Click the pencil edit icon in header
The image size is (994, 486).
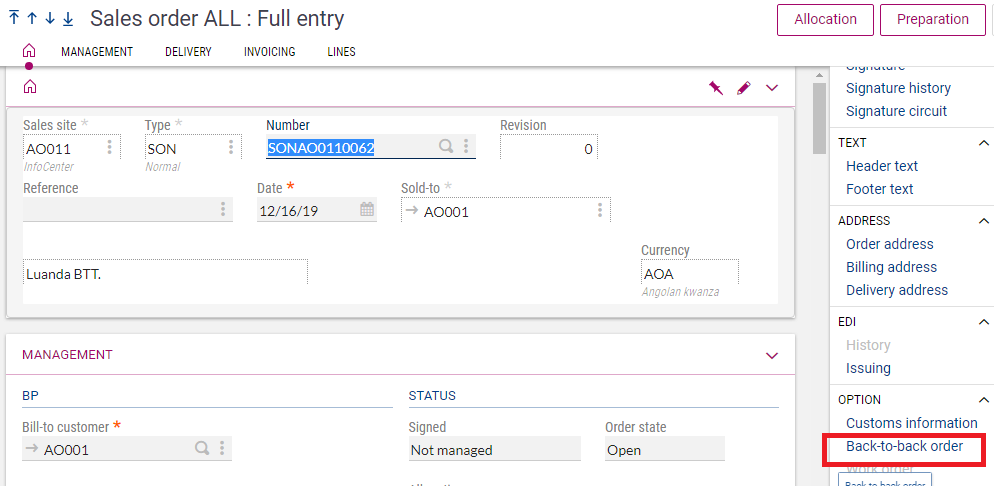(x=743, y=88)
